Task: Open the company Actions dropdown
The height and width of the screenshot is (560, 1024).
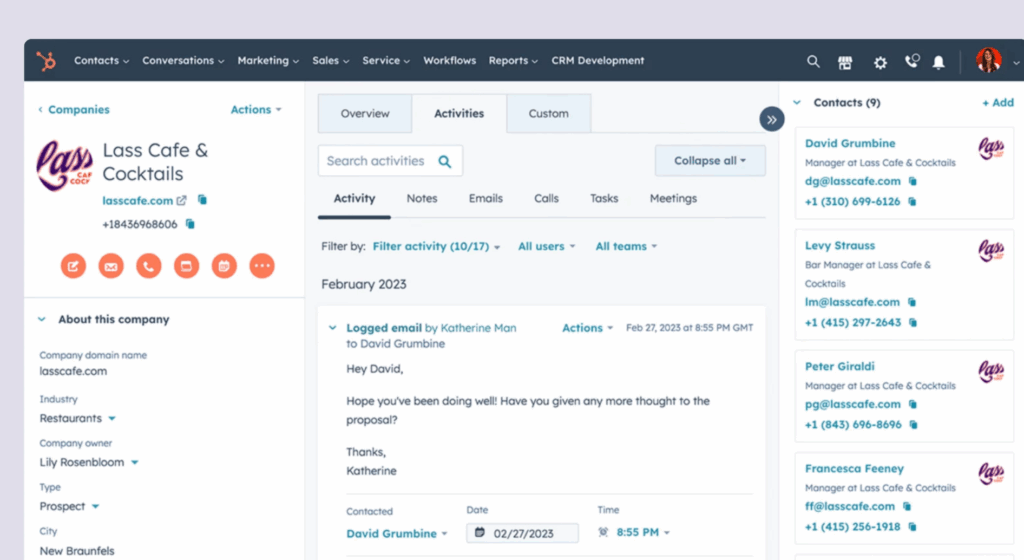Action: click(256, 110)
